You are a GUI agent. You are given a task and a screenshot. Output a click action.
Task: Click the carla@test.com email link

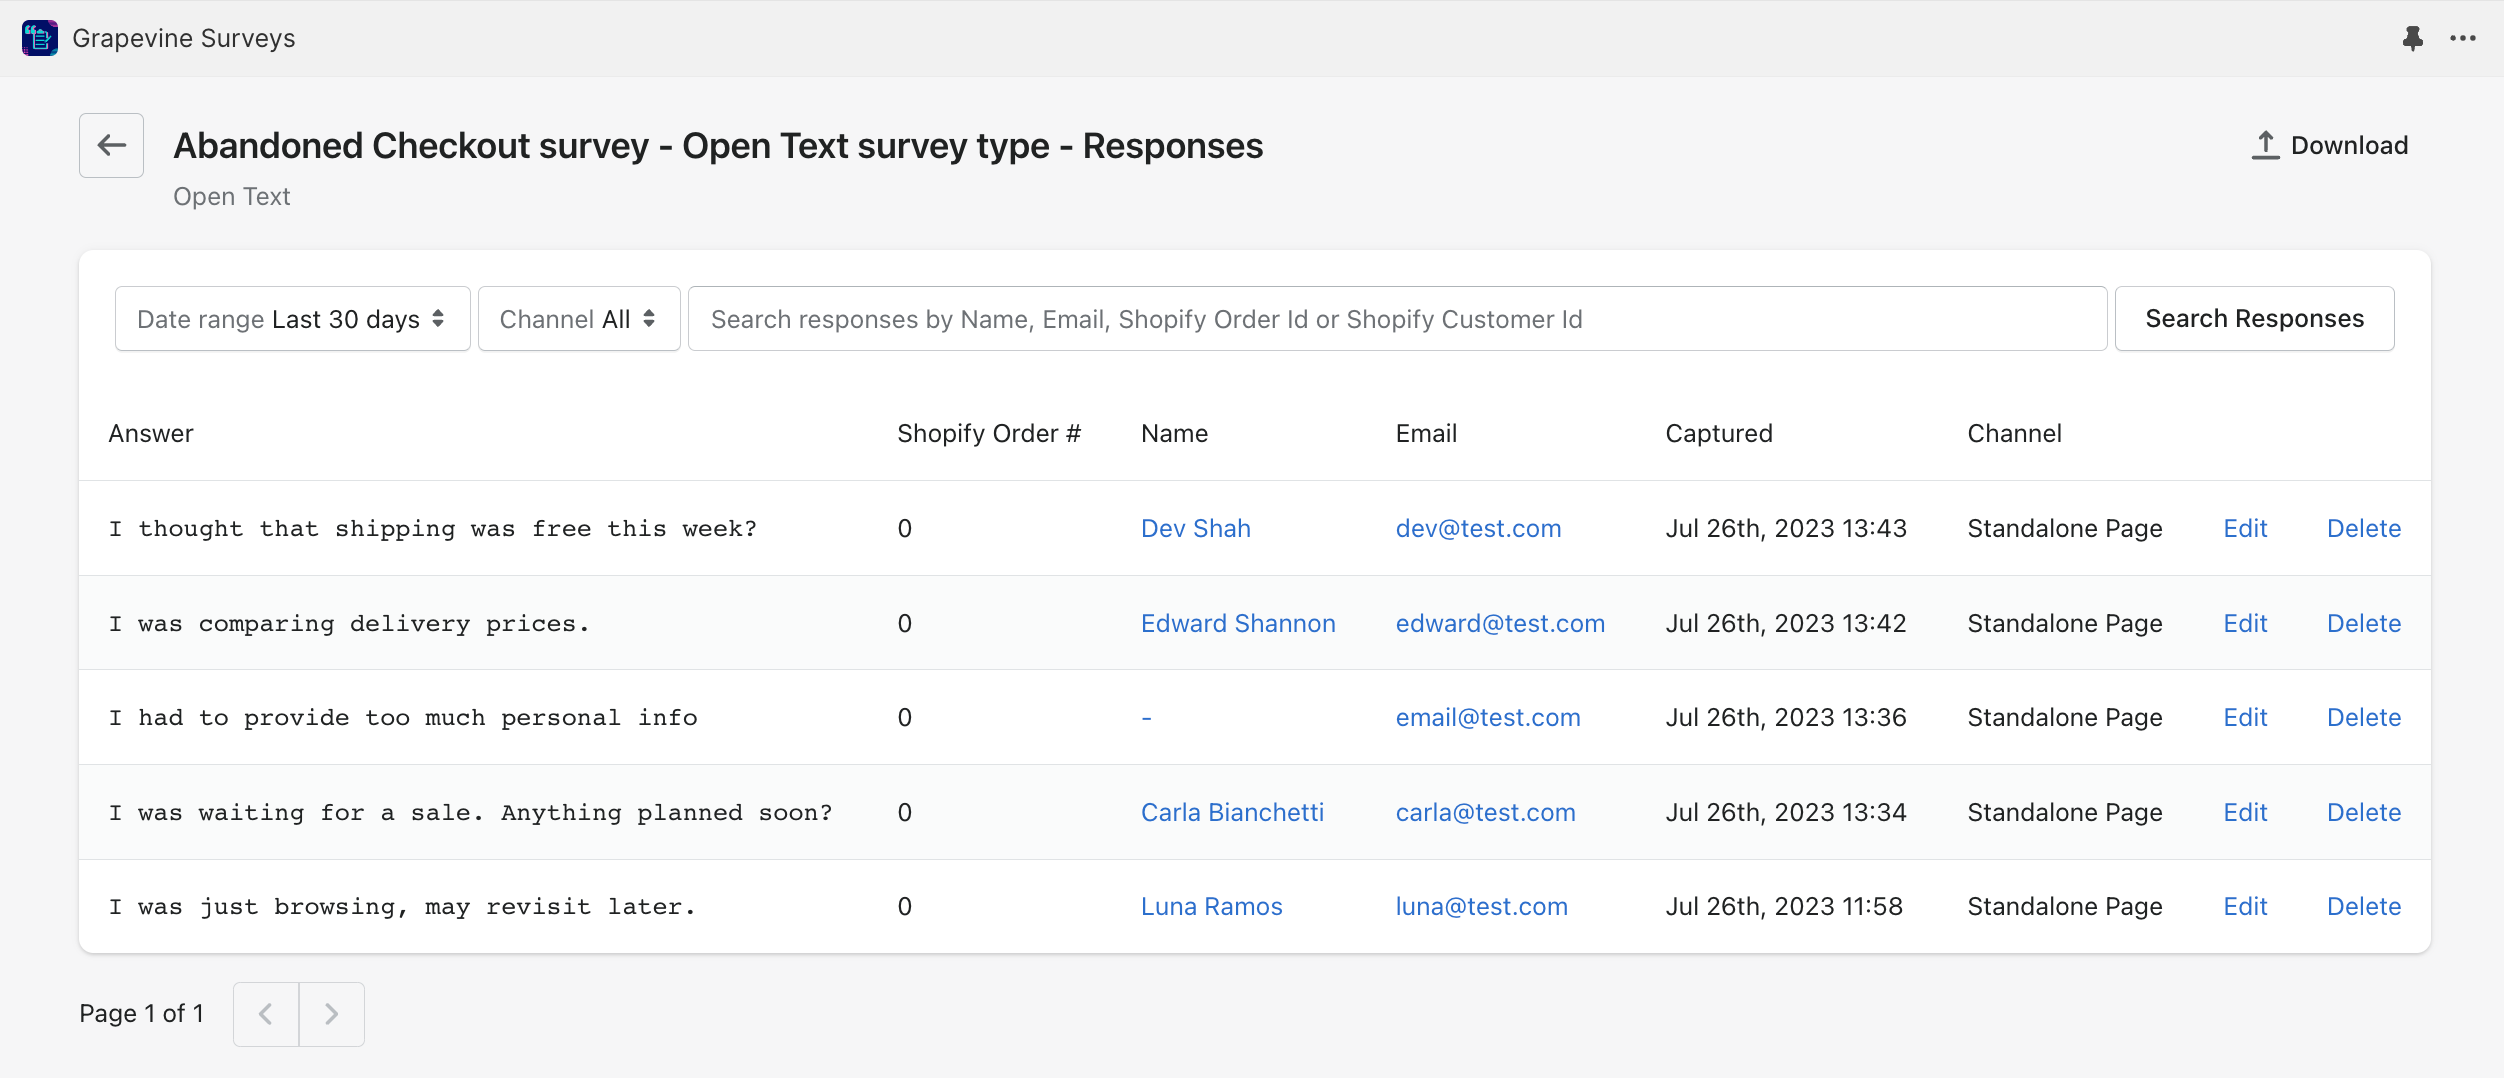(1485, 812)
